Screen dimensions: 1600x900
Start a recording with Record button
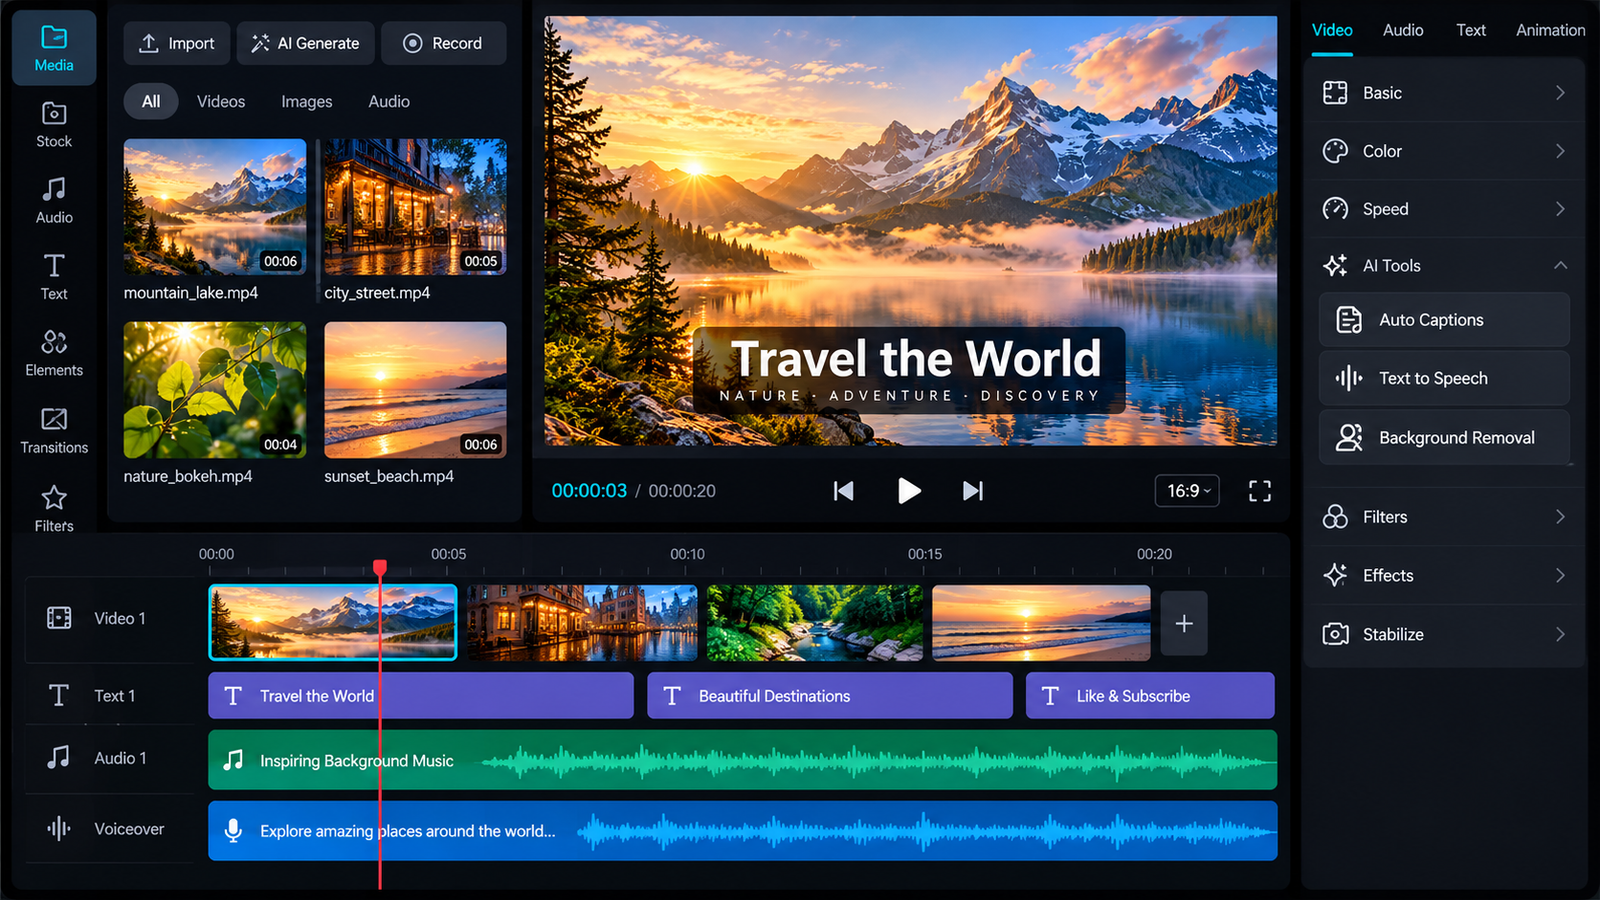443,43
